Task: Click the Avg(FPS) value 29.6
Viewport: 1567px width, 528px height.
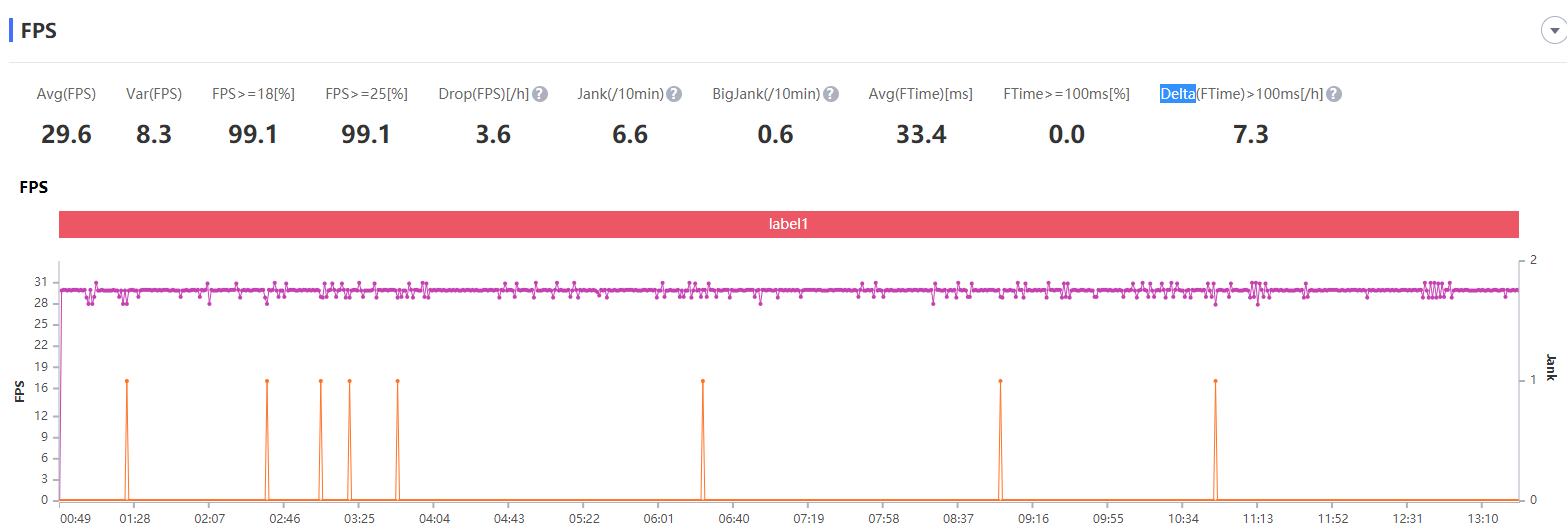Action: (66, 134)
